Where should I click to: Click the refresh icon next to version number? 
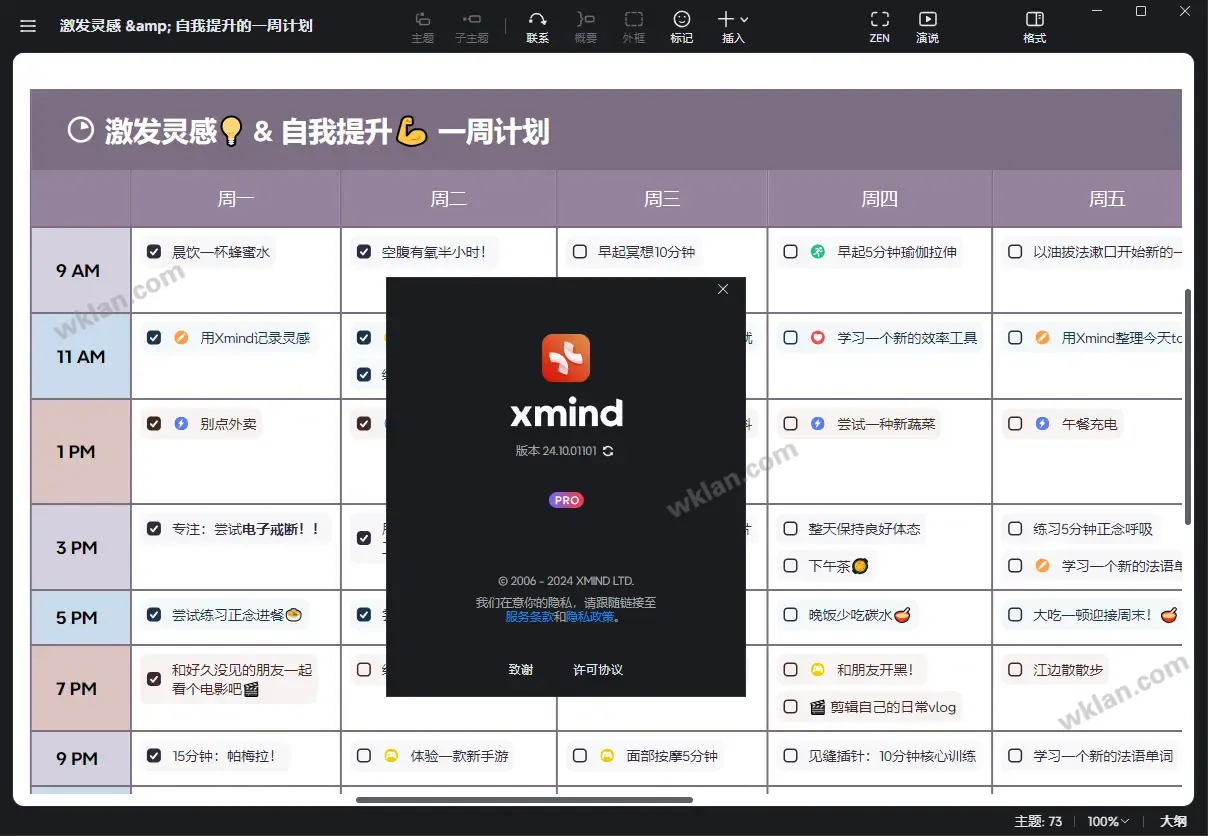(x=608, y=451)
